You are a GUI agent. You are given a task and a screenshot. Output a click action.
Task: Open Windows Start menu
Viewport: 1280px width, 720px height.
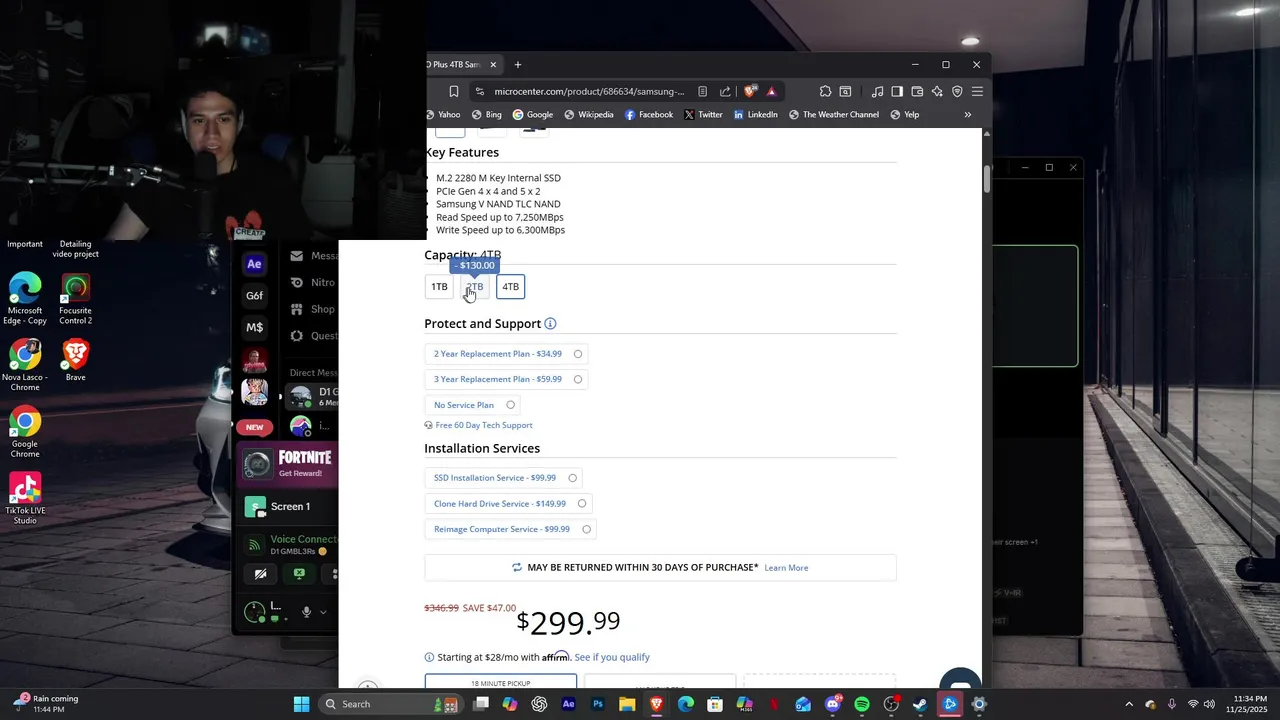pos(301,704)
